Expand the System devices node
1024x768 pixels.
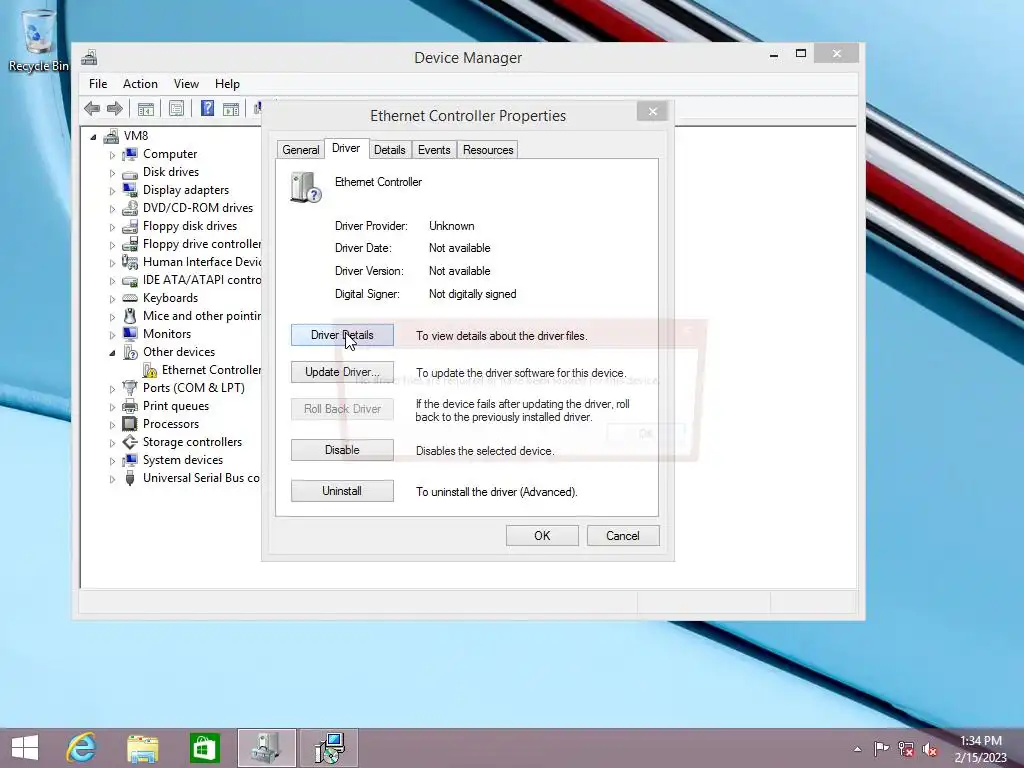[112, 461]
